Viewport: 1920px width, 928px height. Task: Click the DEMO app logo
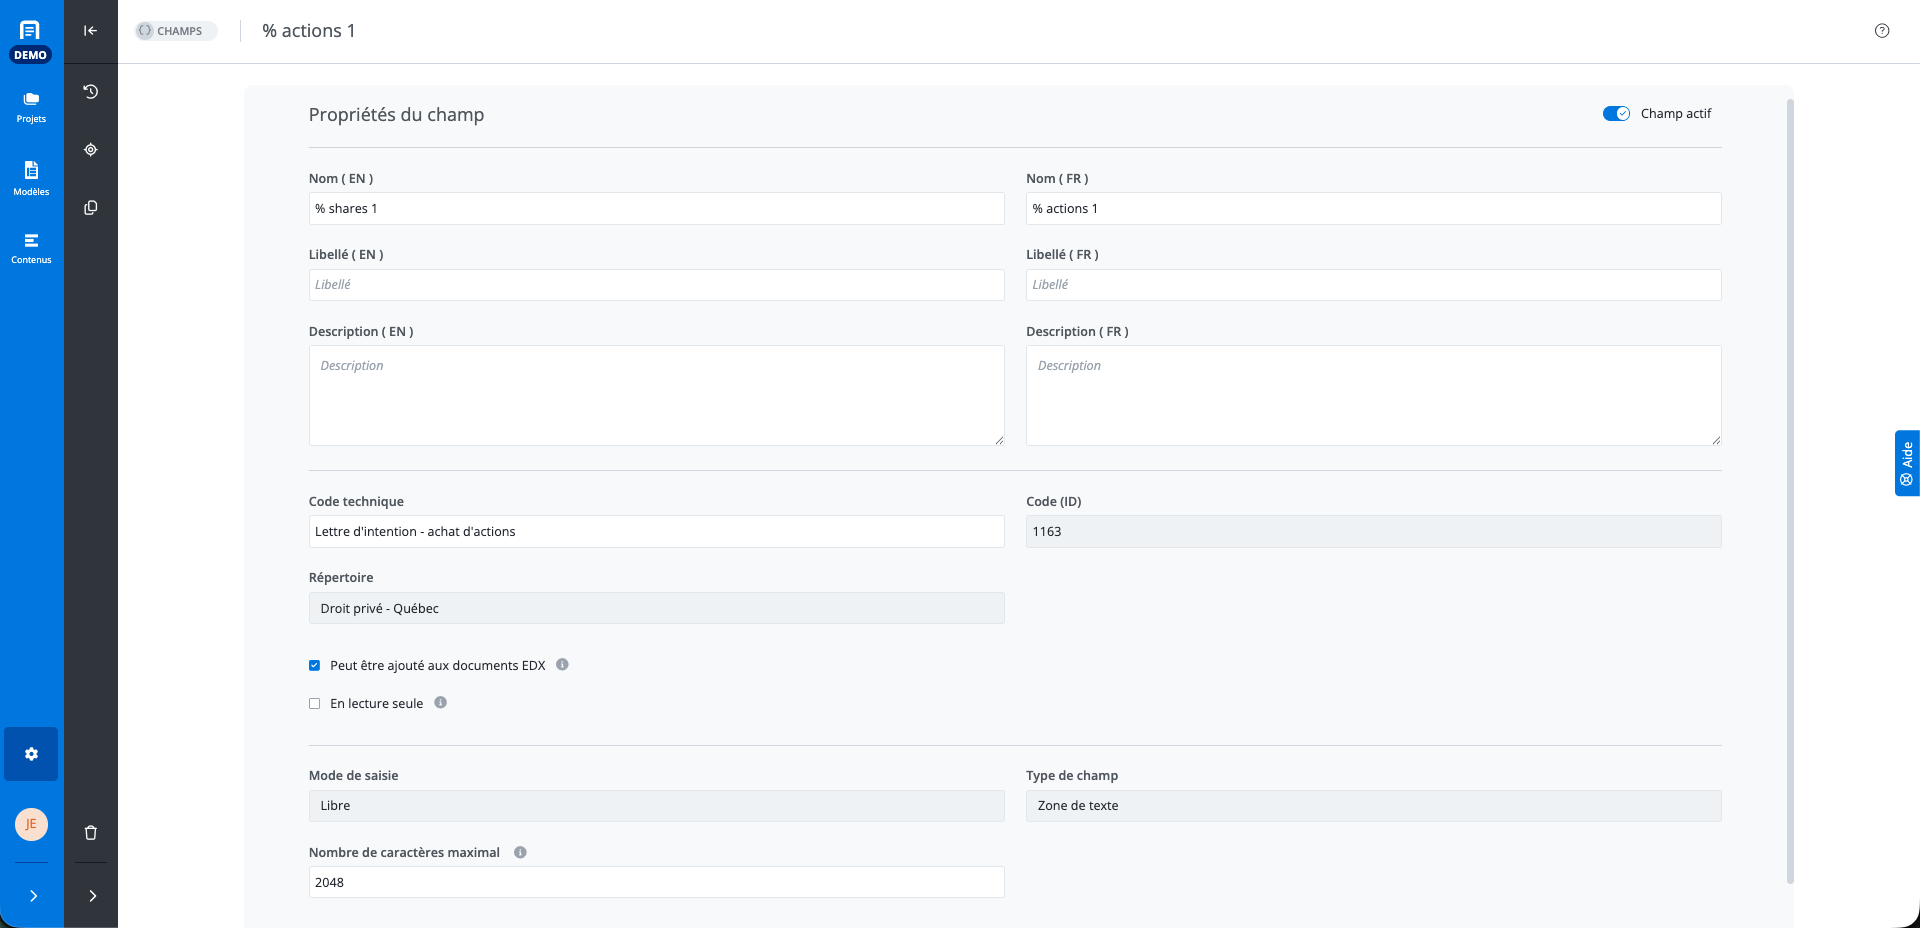pos(30,40)
